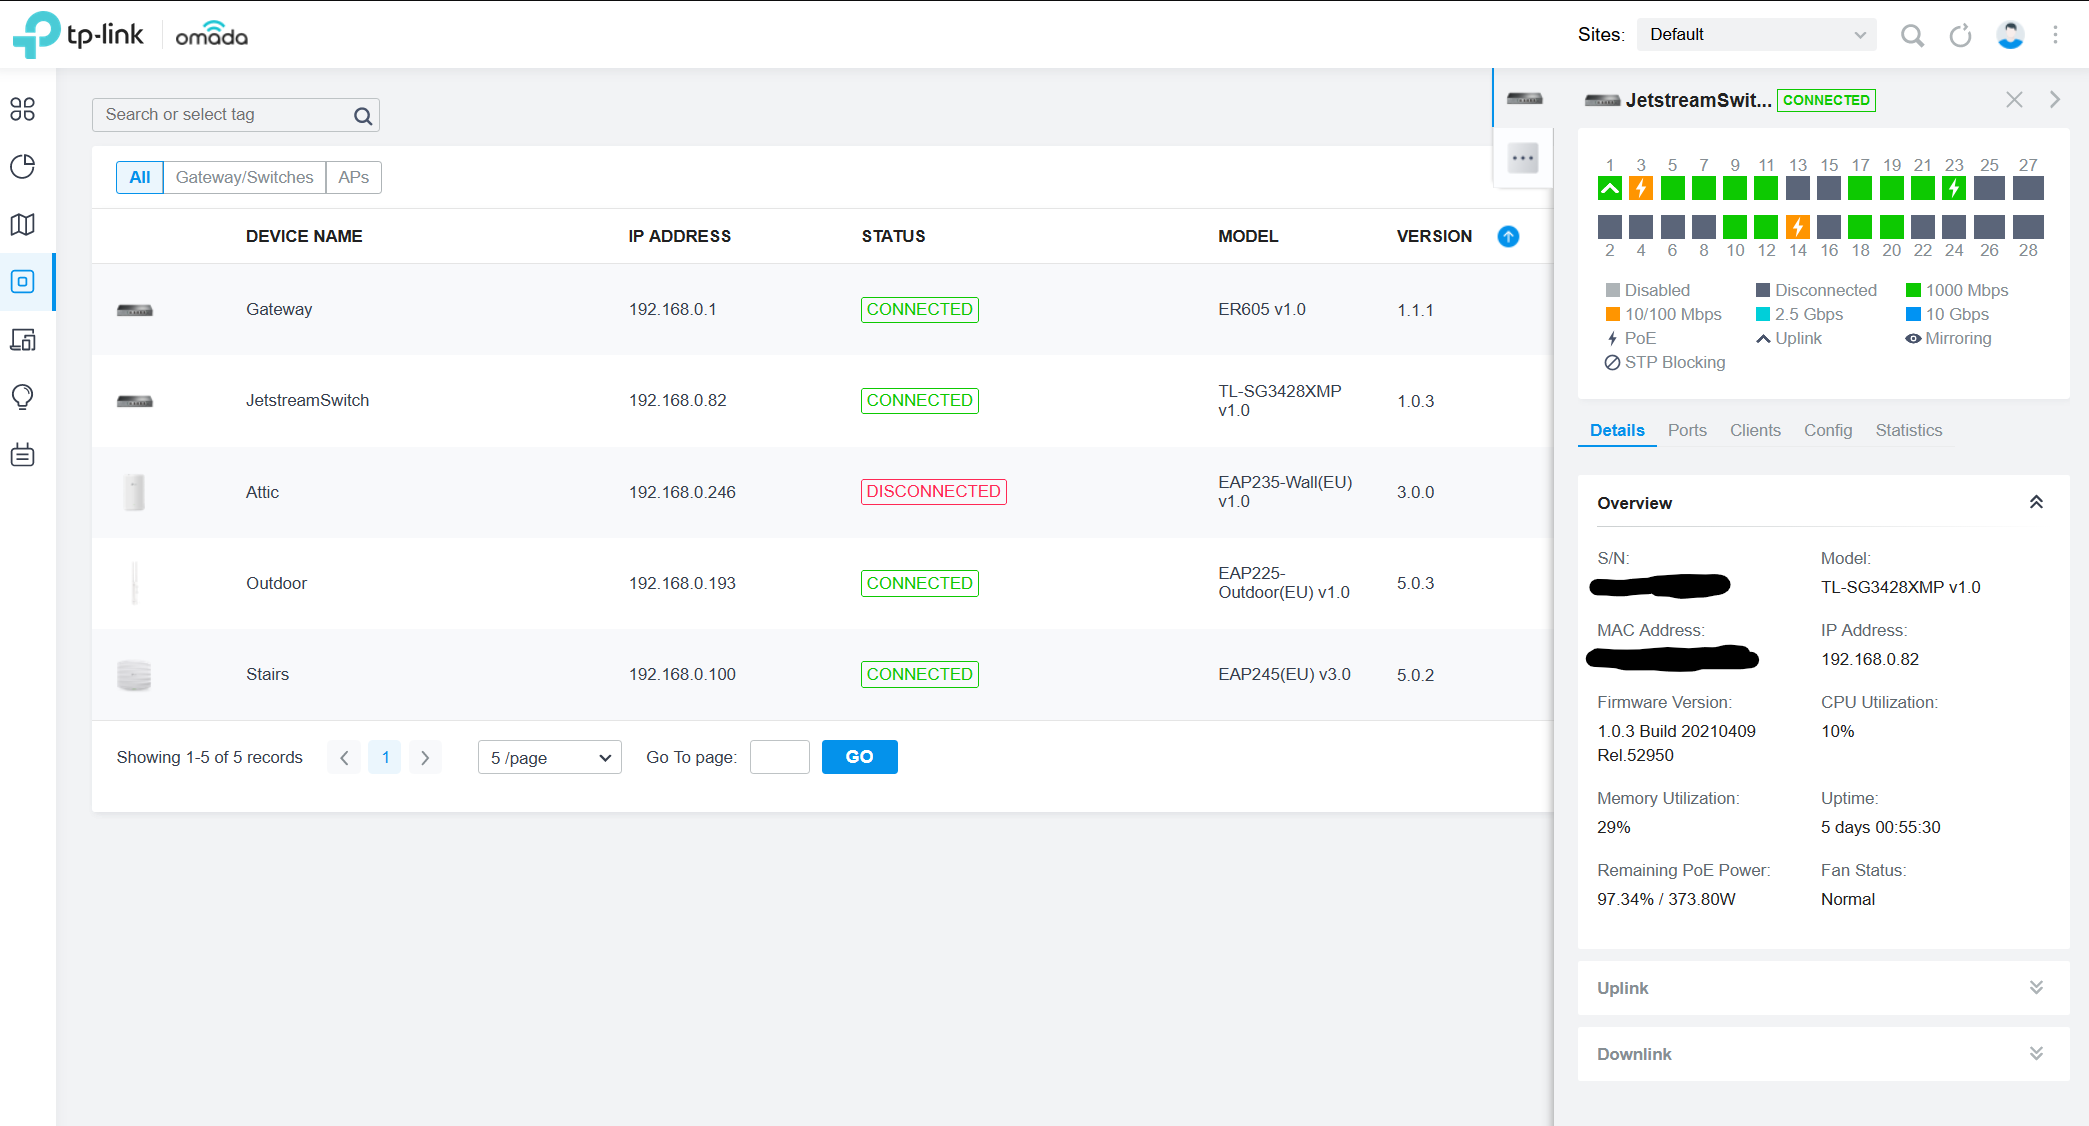
Task: Click the Search or select tag field
Action: [x=236, y=115]
